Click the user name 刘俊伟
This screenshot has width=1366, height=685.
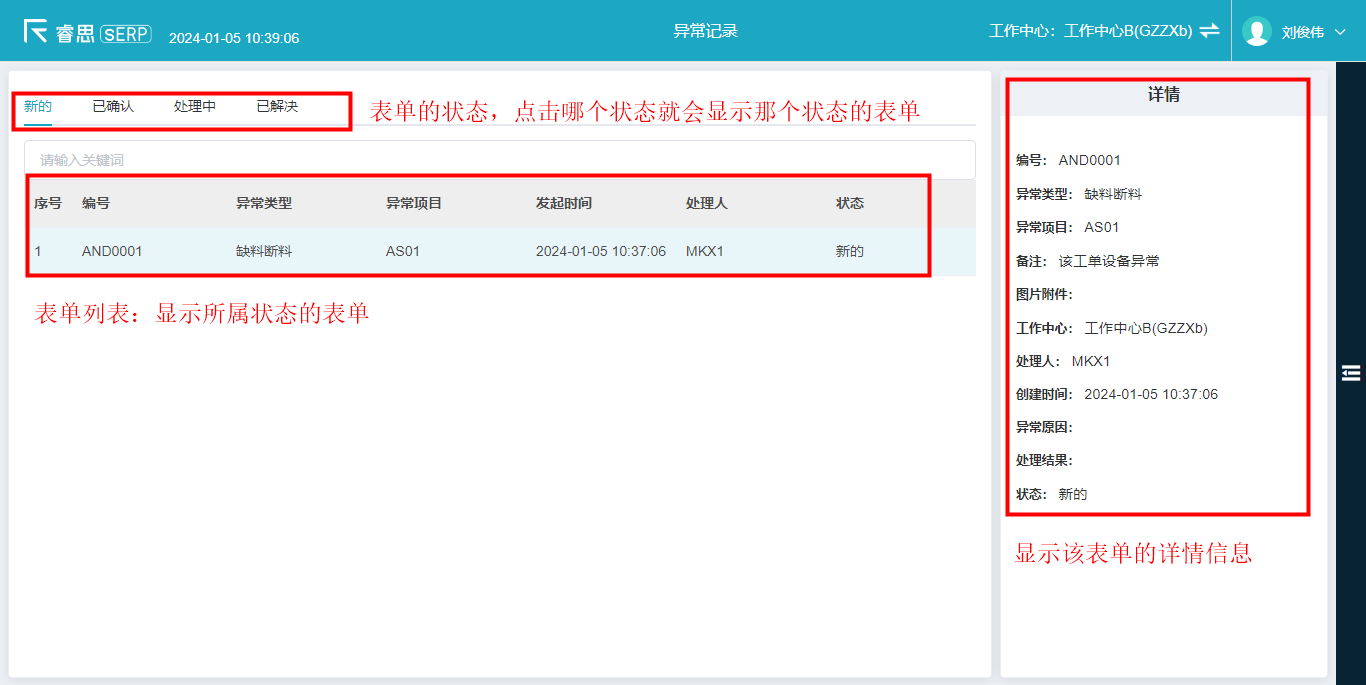(1302, 32)
